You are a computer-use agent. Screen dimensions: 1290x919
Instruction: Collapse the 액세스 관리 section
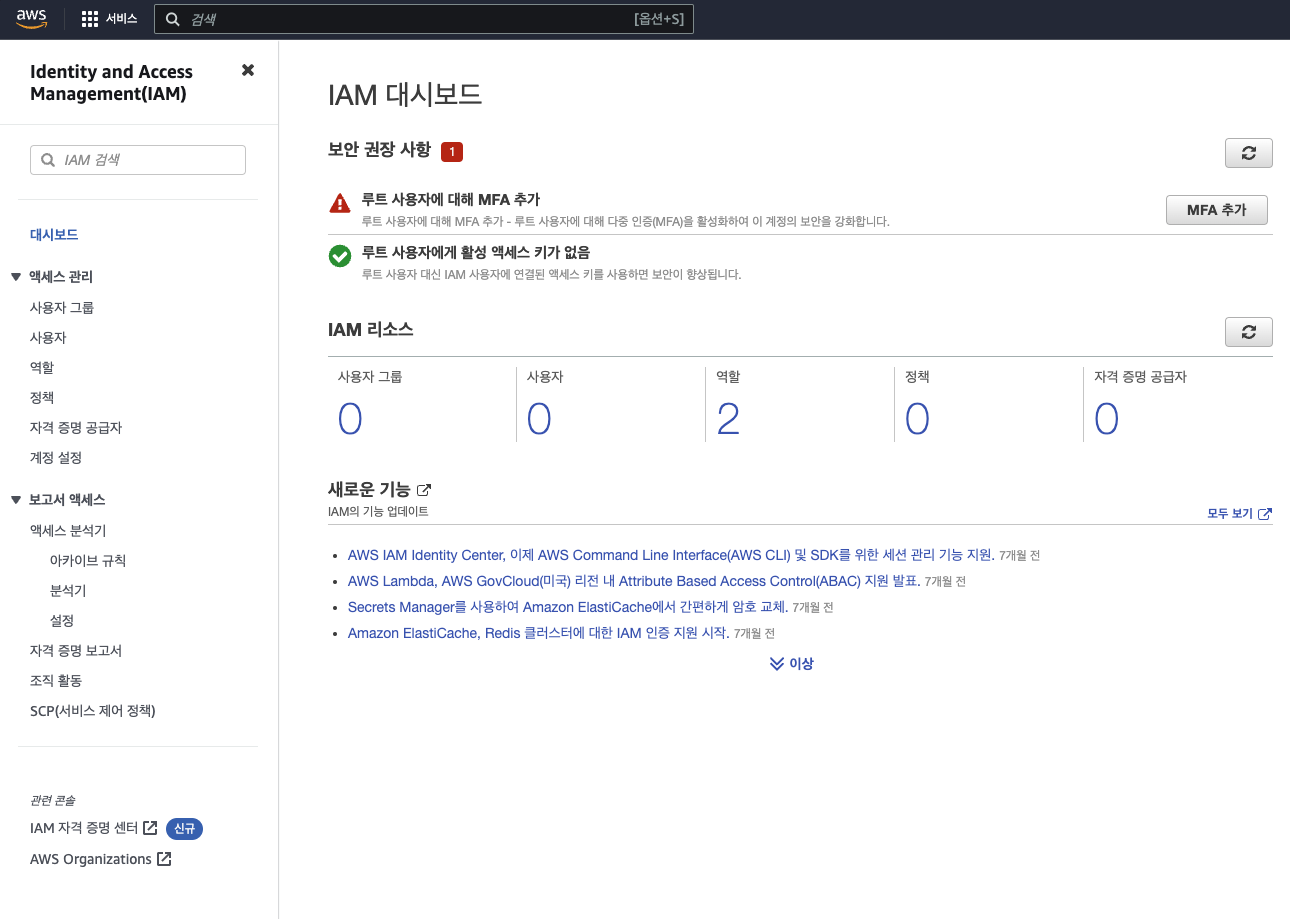(16, 277)
